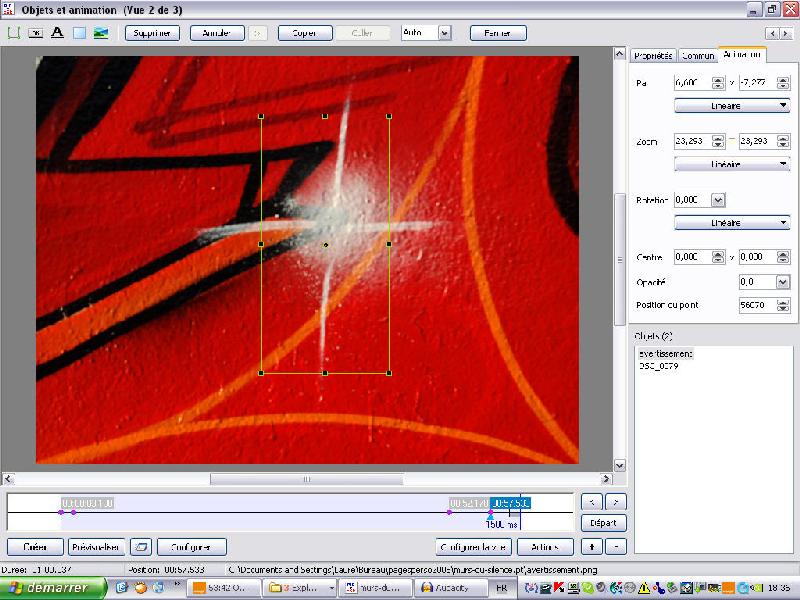Click the top-middle handle of the selection box
800x600 pixels.
(x=325, y=116)
